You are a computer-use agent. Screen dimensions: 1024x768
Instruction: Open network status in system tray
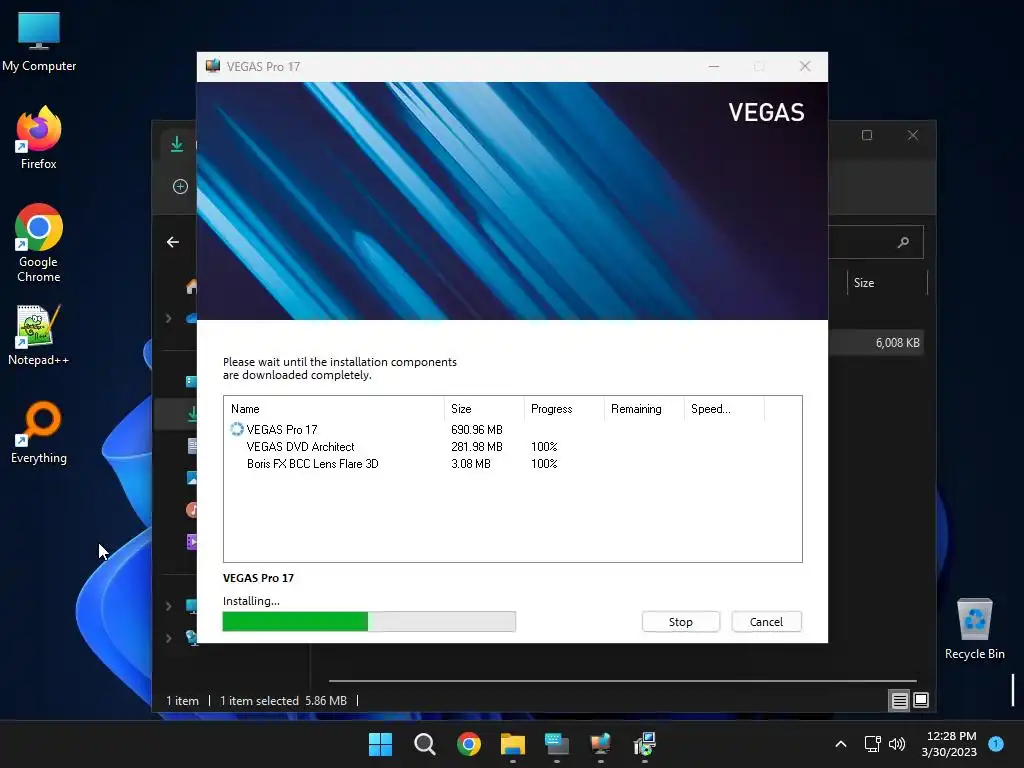click(872, 744)
